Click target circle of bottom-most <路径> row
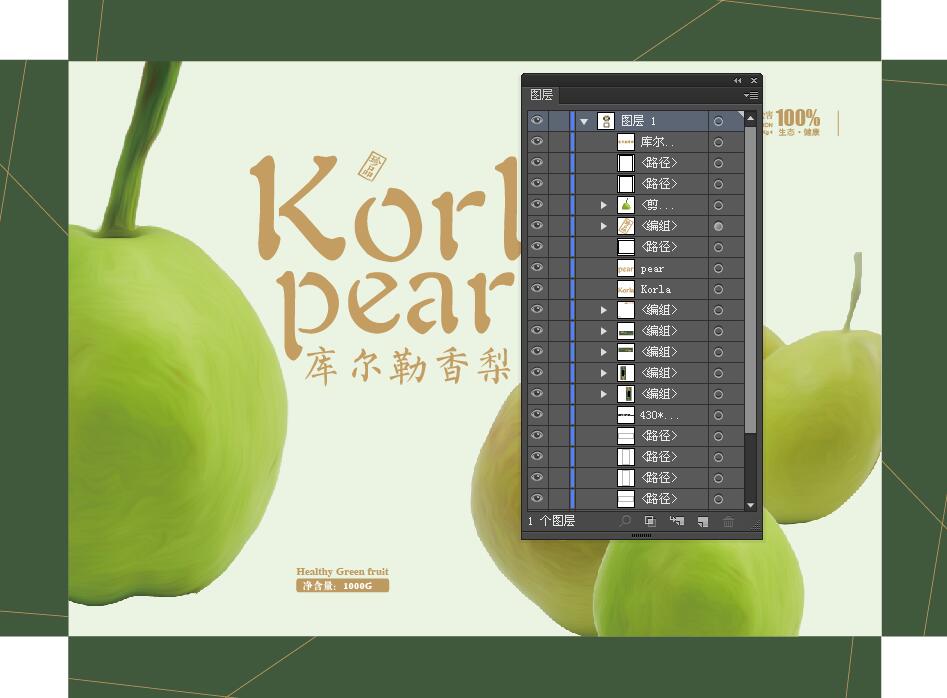The width and height of the screenshot is (947, 698). [x=718, y=499]
